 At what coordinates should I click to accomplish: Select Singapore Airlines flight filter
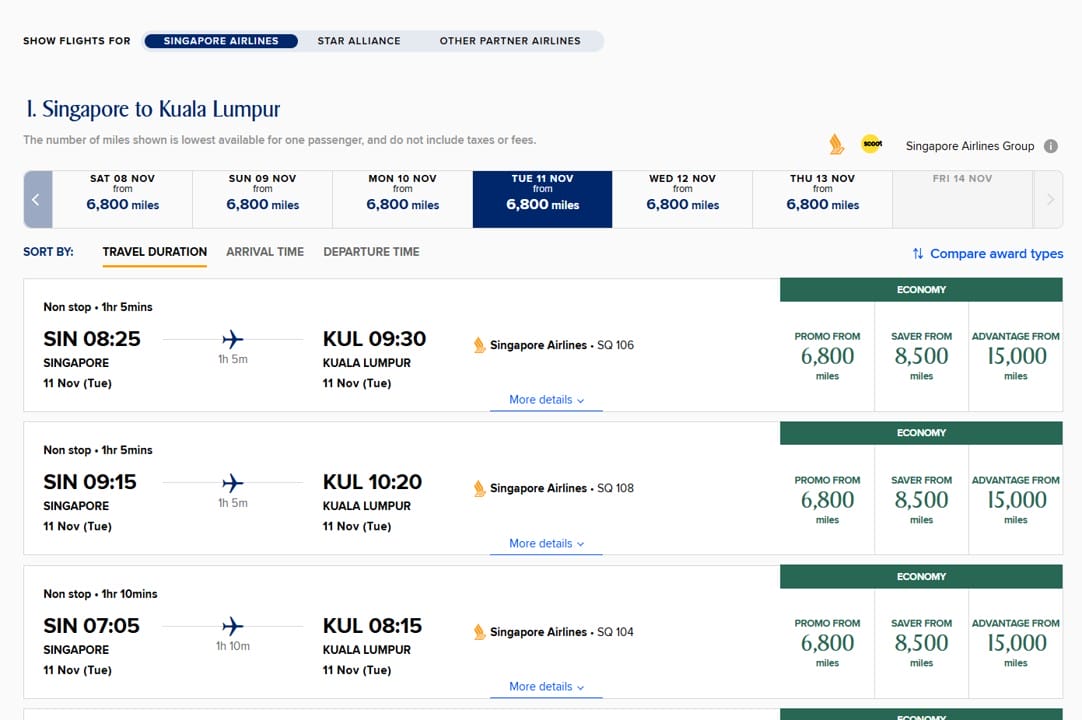[221, 41]
